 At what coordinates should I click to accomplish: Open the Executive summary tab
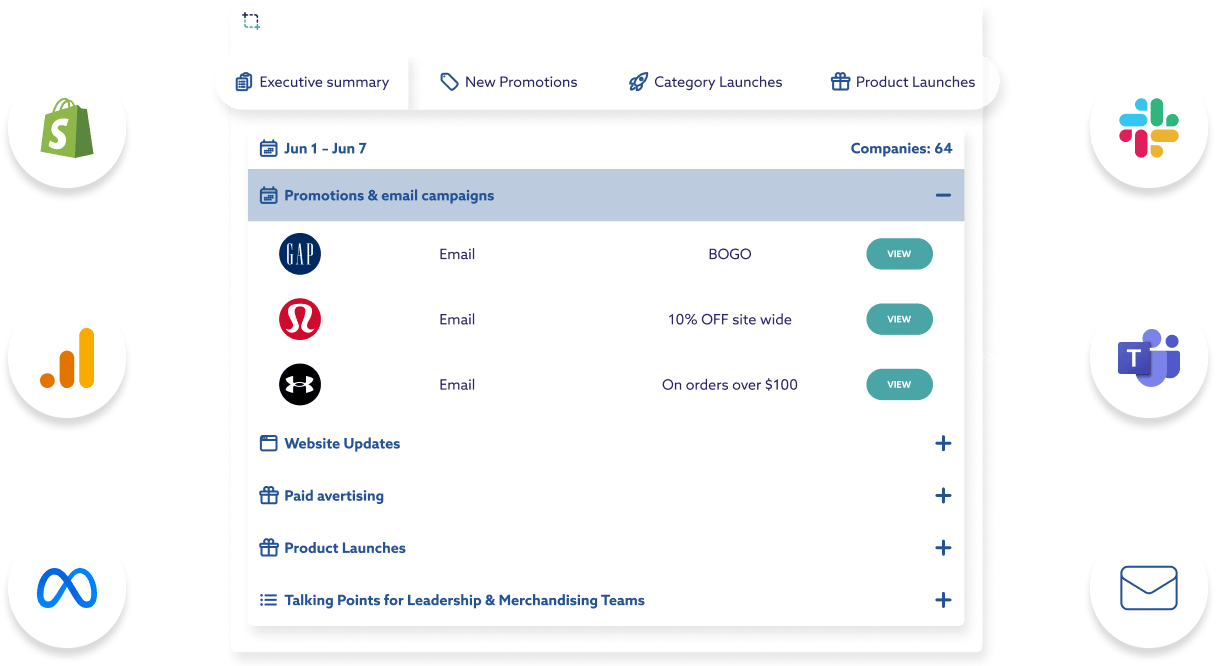(312, 82)
